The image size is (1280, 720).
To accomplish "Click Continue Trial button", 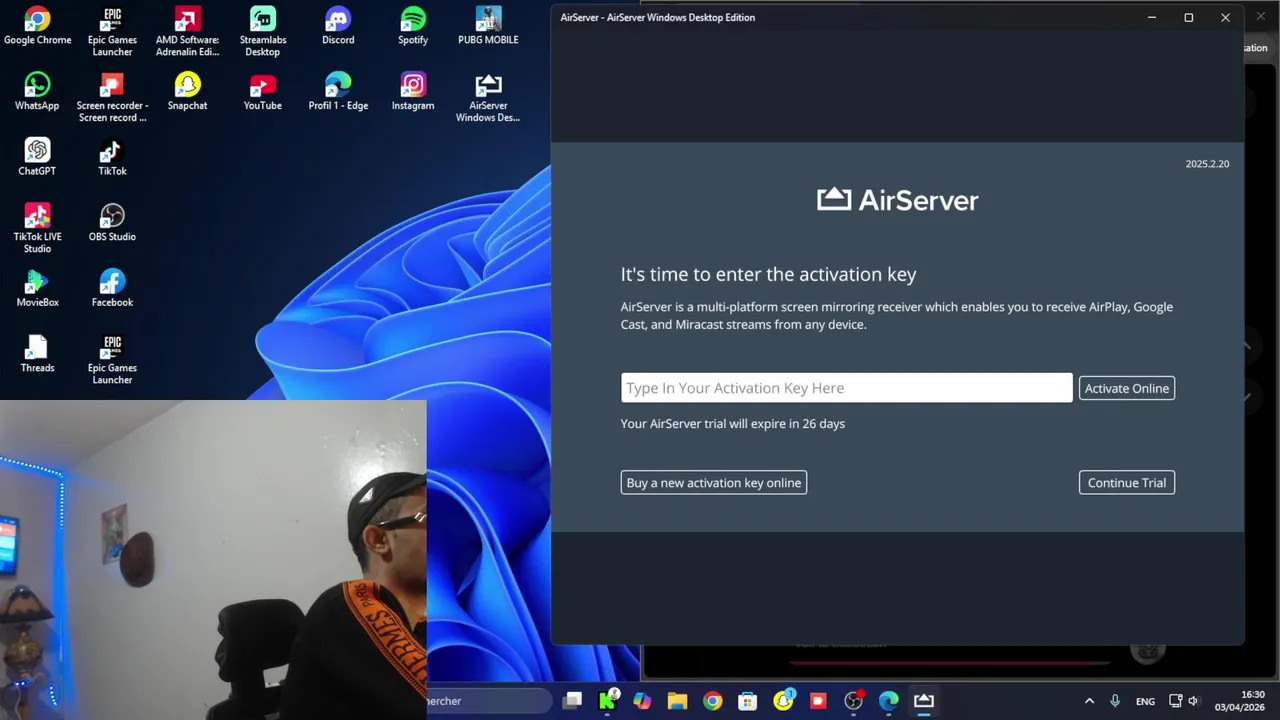I will [1127, 482].
